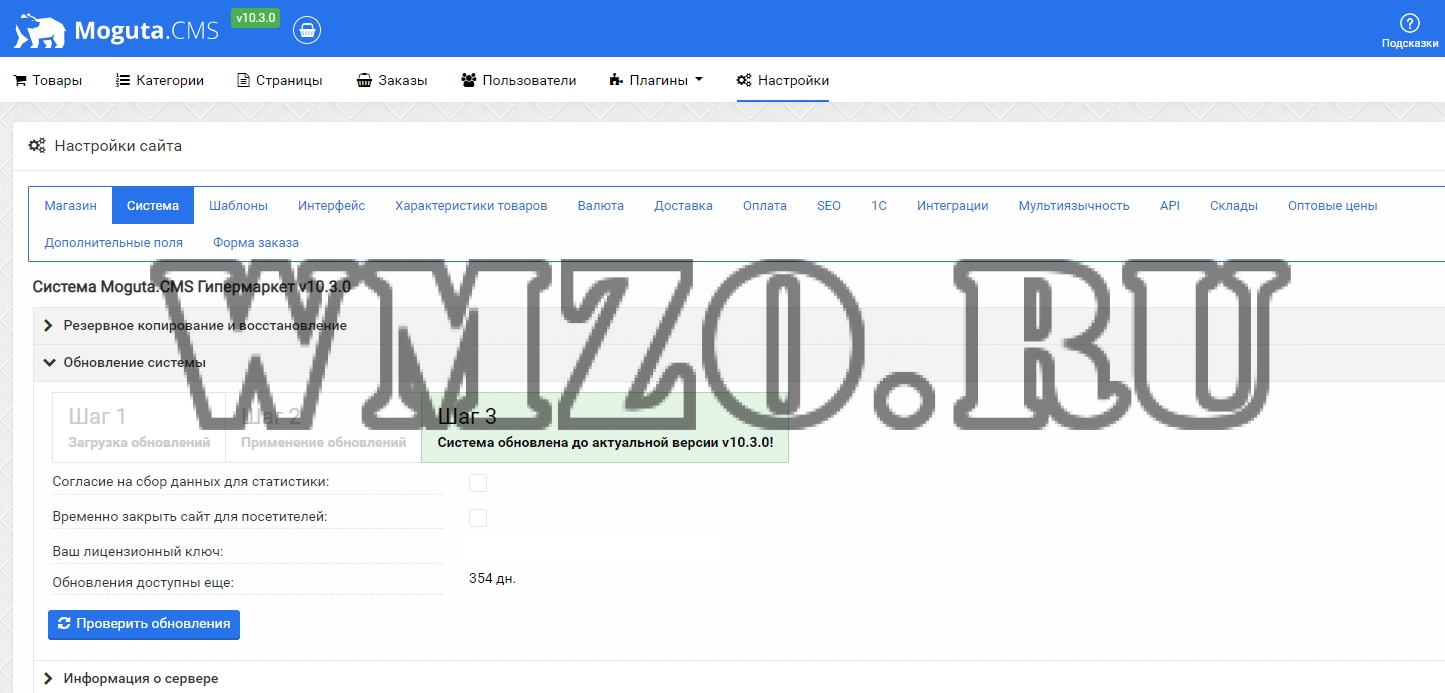Switch to Мультиязычность tab
This screenshot has height=693, width=1445.
[x=1074, y=205]
